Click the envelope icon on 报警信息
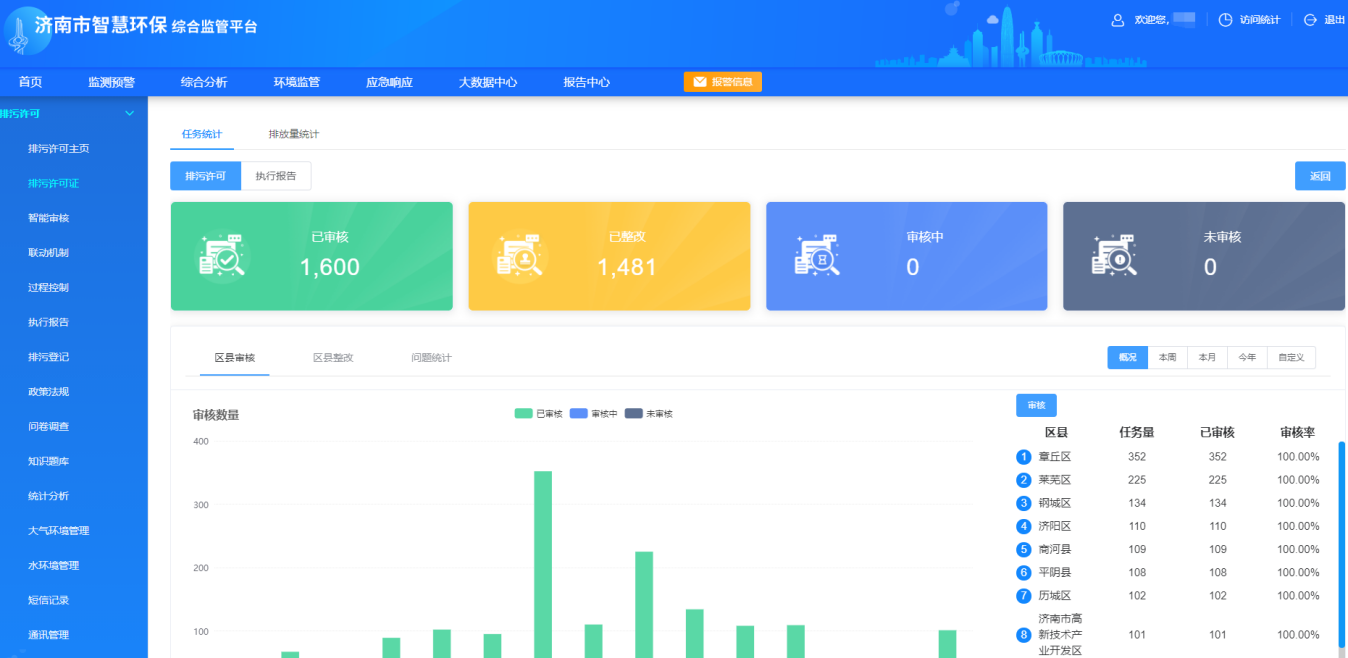Viewport: 1348px width, 658px height. (x=700, y=82)
